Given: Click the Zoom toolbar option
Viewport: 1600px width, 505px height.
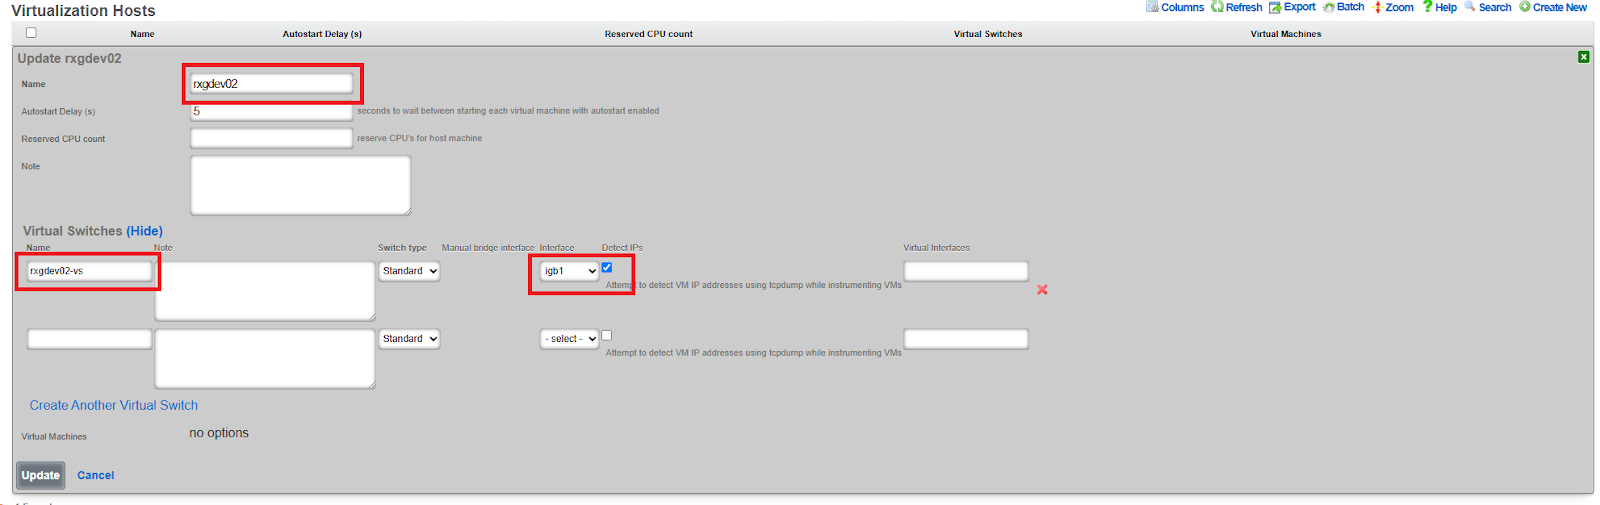Looking at the screenshot, I should [x=1393, y=7].
